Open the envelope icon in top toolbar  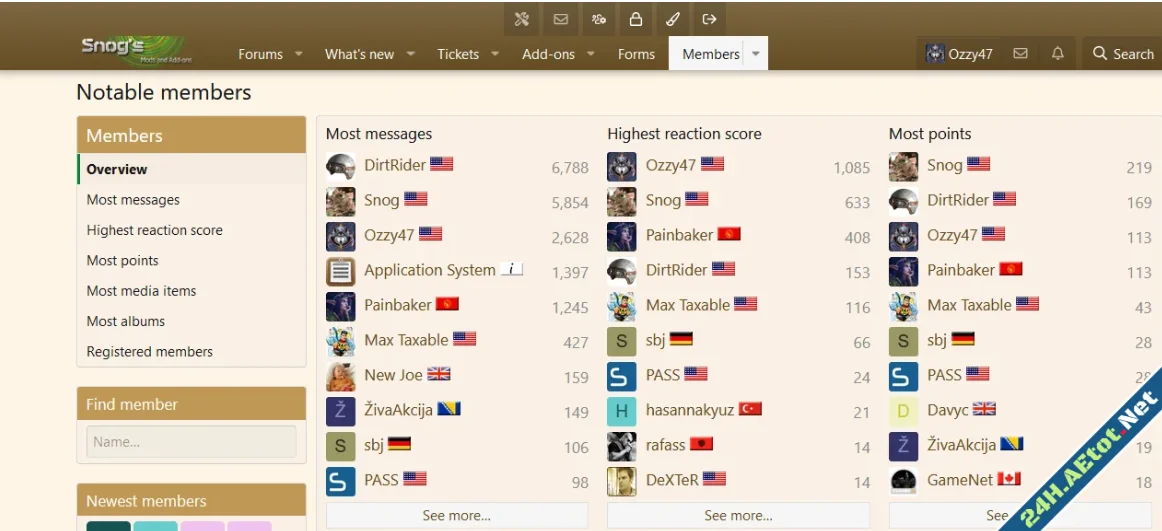[560, 19]
